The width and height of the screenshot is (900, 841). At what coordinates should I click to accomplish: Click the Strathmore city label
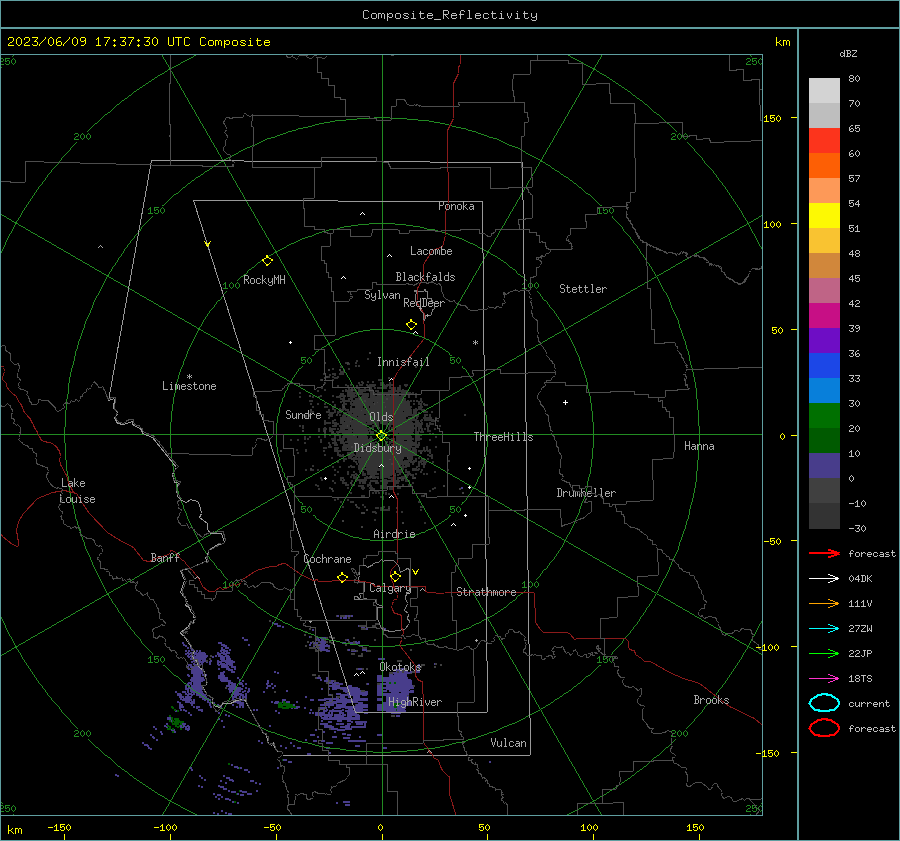pos(486,592)
